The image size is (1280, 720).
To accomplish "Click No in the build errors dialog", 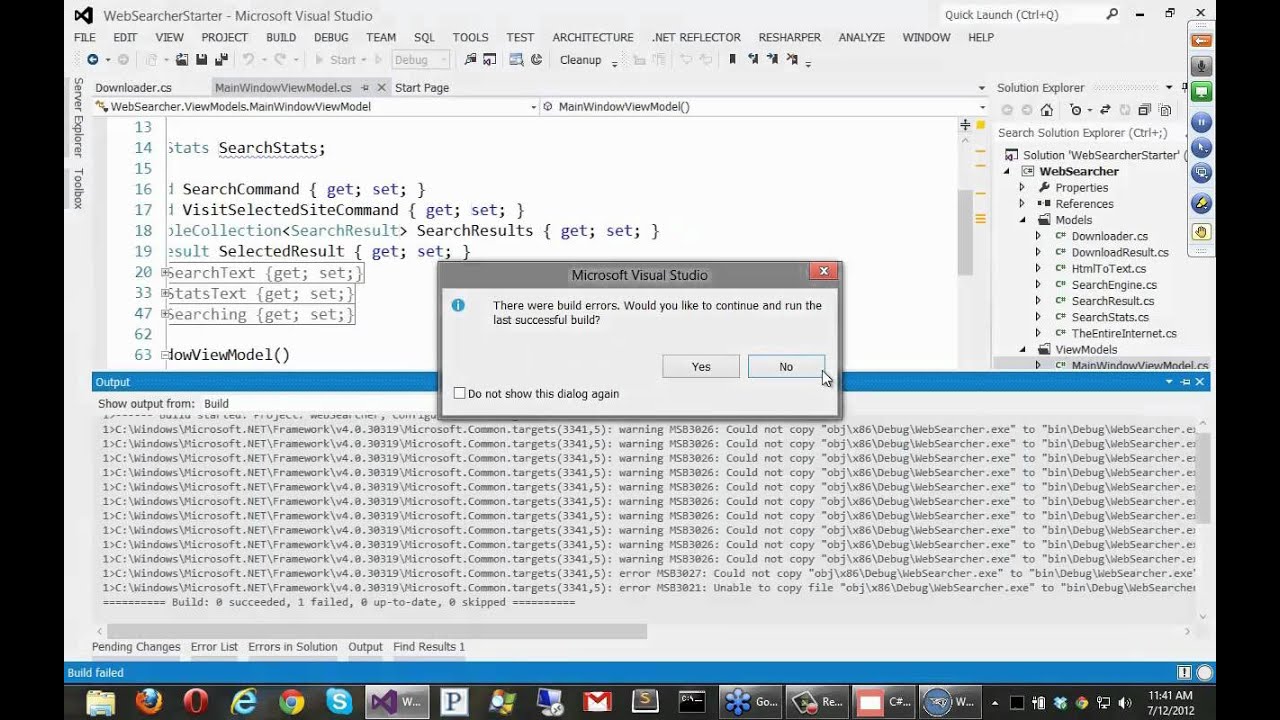I will point(786,367).
